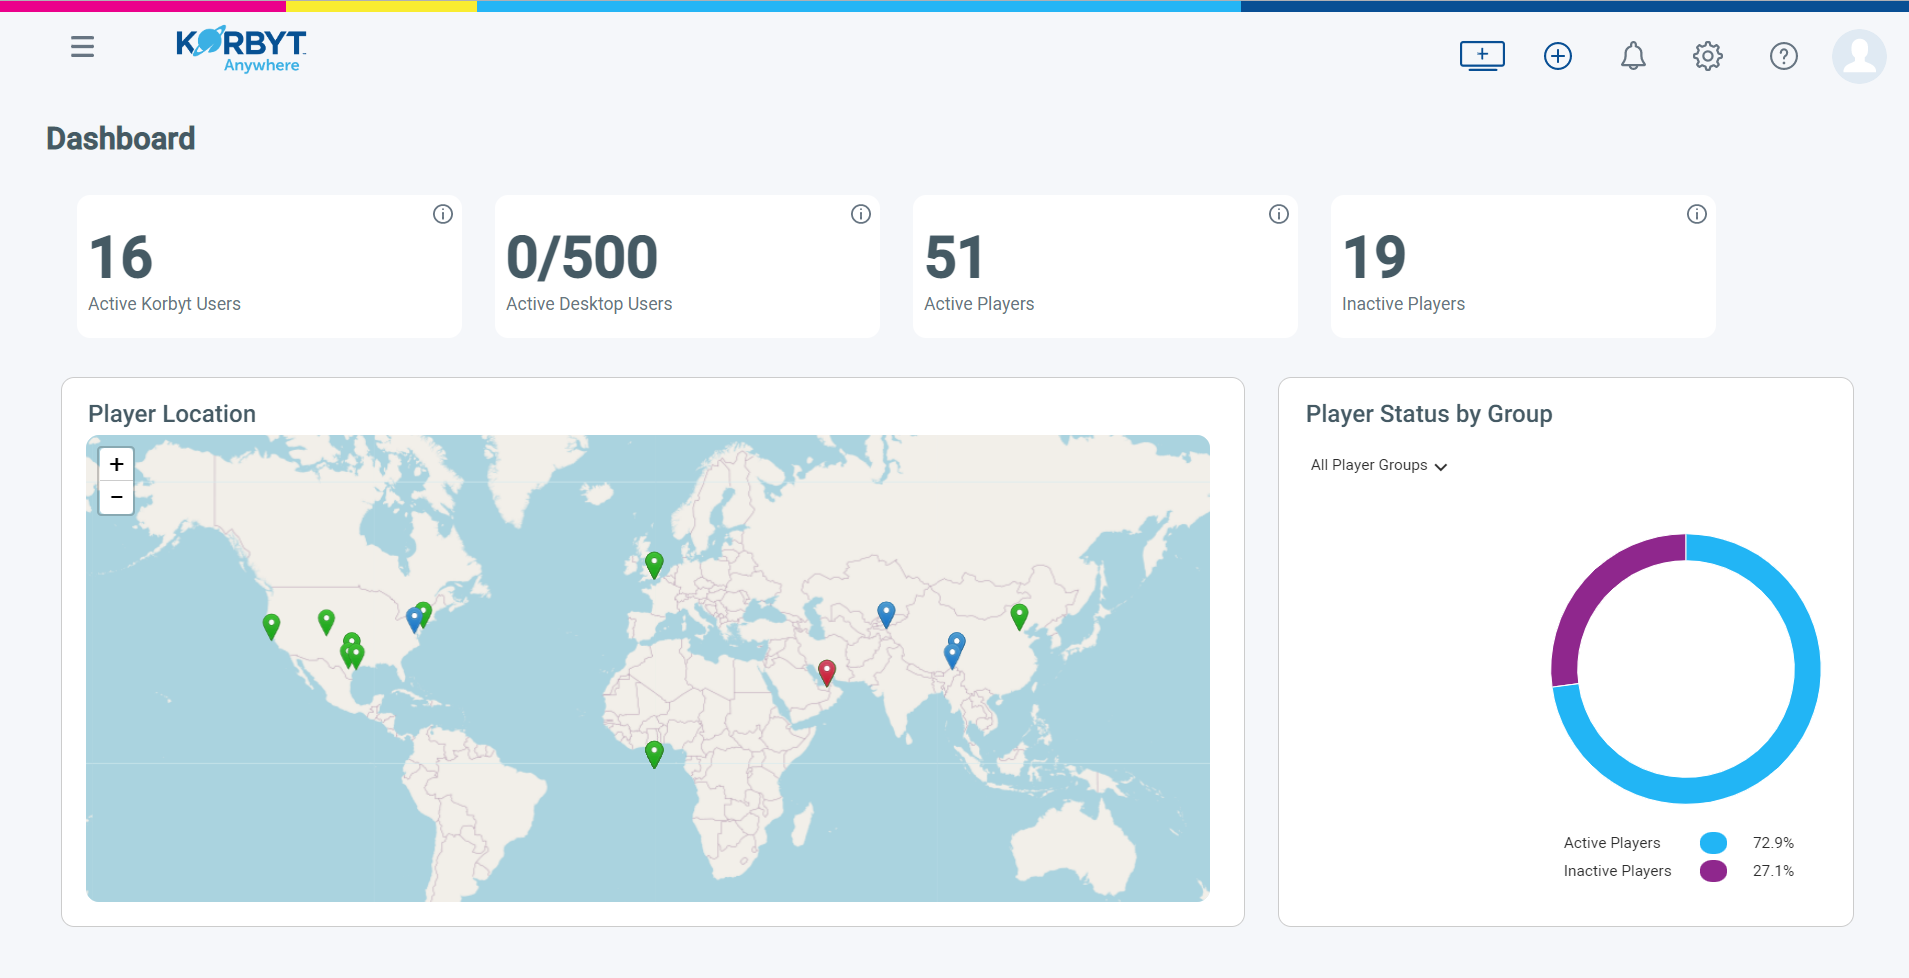The width and height of the screenshot is (1909, 978).
Task: Open the user profile avatar
Action: tap(1858, 56)
